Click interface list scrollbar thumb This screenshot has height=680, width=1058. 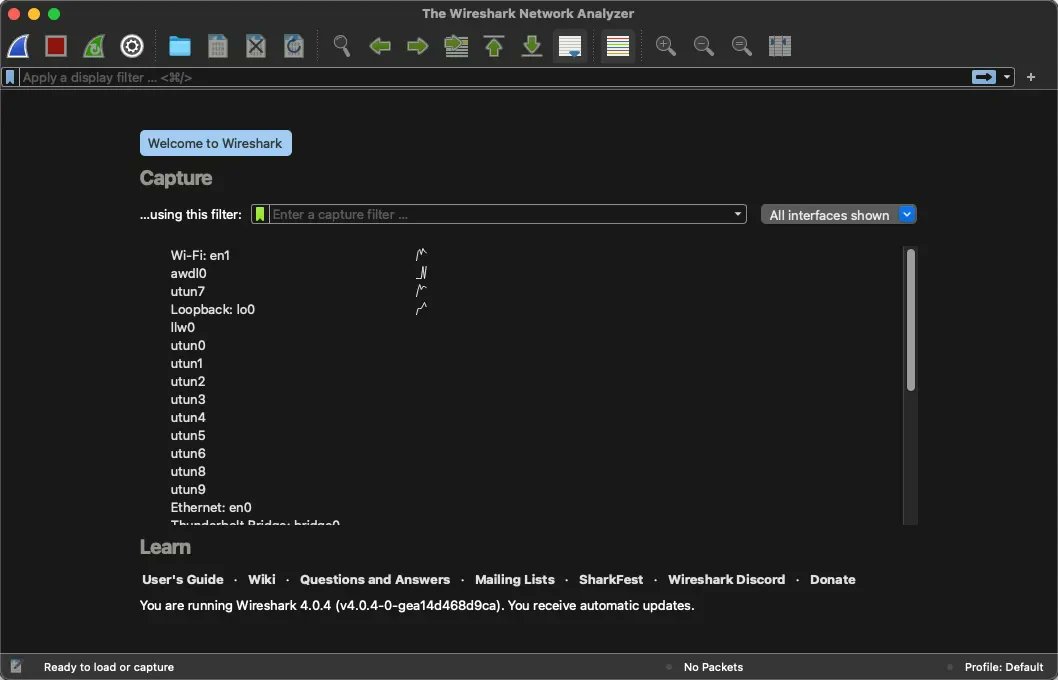pyautogui.click(x=910, y=320)
